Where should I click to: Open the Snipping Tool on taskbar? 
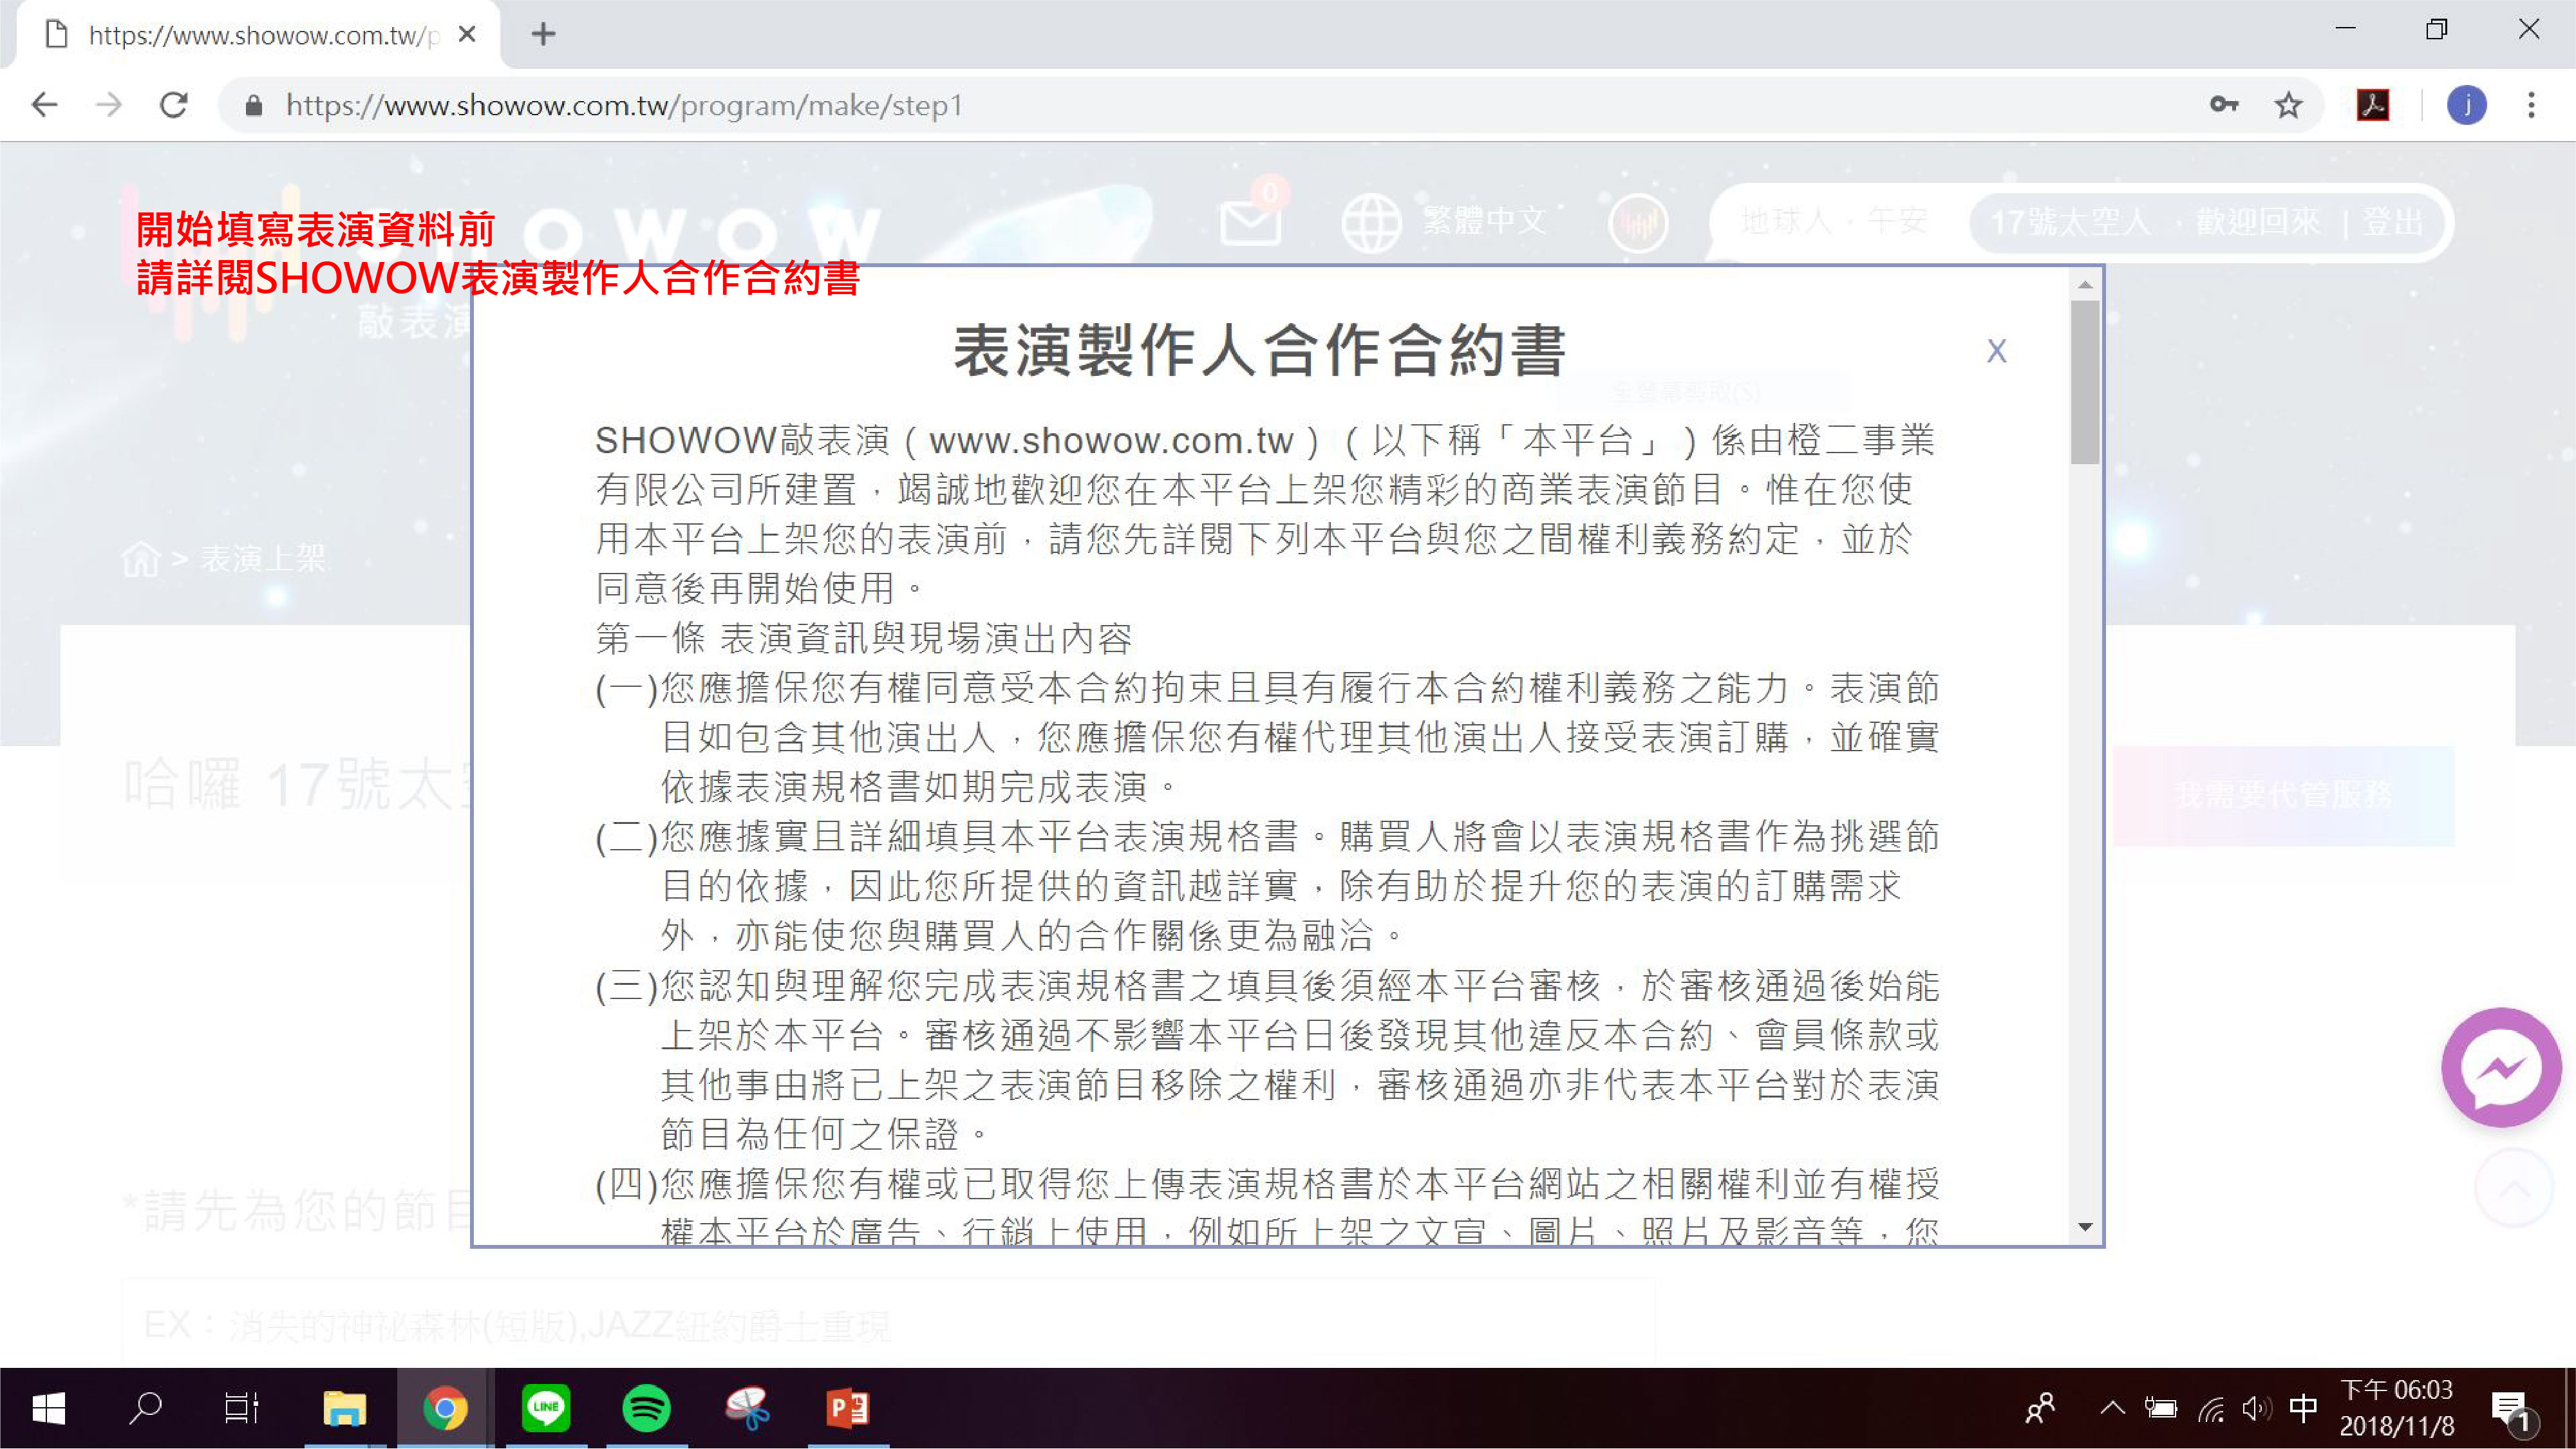[x=747, y=1409]
